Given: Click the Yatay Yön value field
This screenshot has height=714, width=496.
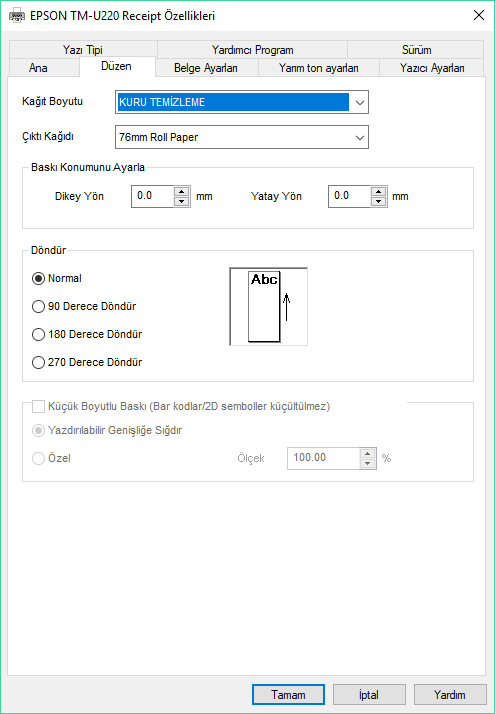Looking at the screenshot, I should point(349,196).
